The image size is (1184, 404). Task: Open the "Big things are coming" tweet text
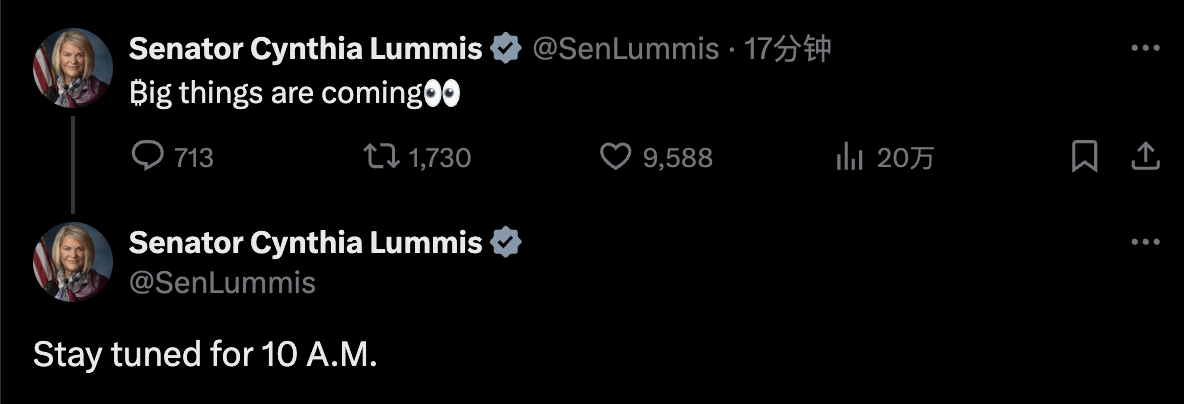[x=275, y=94]
